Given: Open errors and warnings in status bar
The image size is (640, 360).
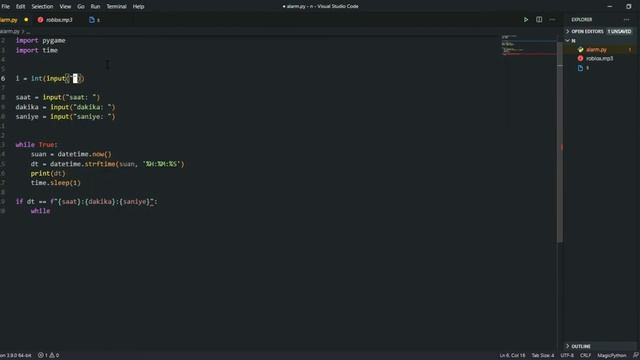Looking at the screenshot, I should 49,355.
